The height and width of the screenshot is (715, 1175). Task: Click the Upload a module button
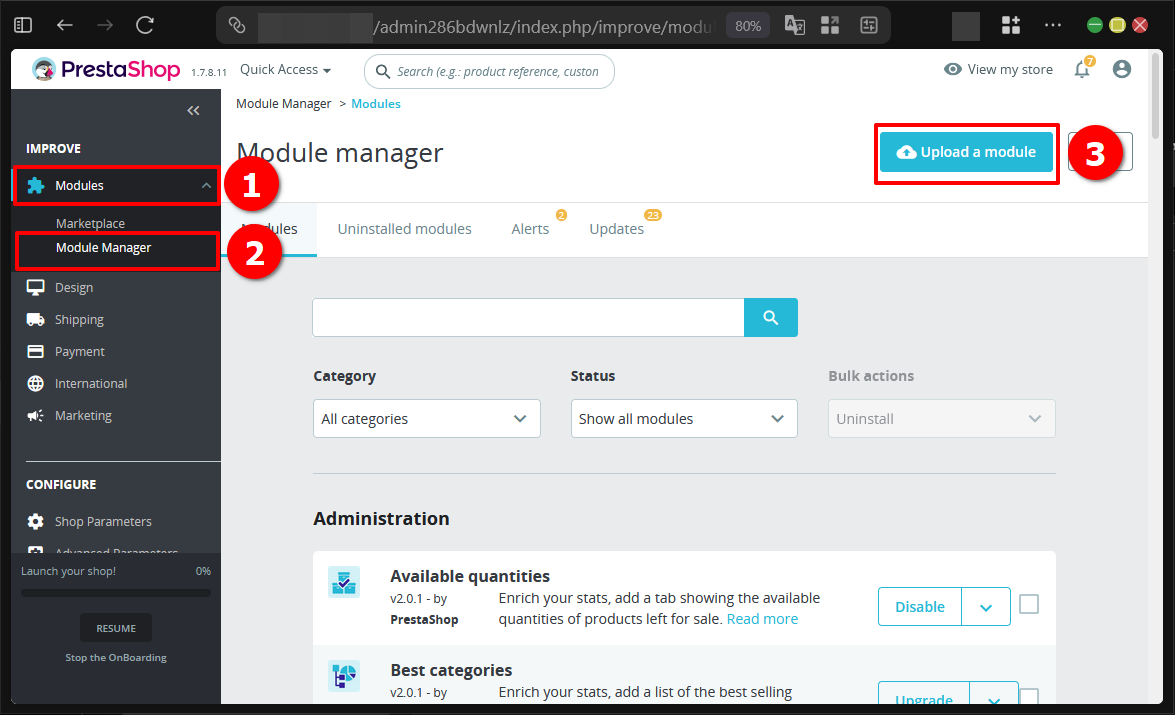[966, 151]
